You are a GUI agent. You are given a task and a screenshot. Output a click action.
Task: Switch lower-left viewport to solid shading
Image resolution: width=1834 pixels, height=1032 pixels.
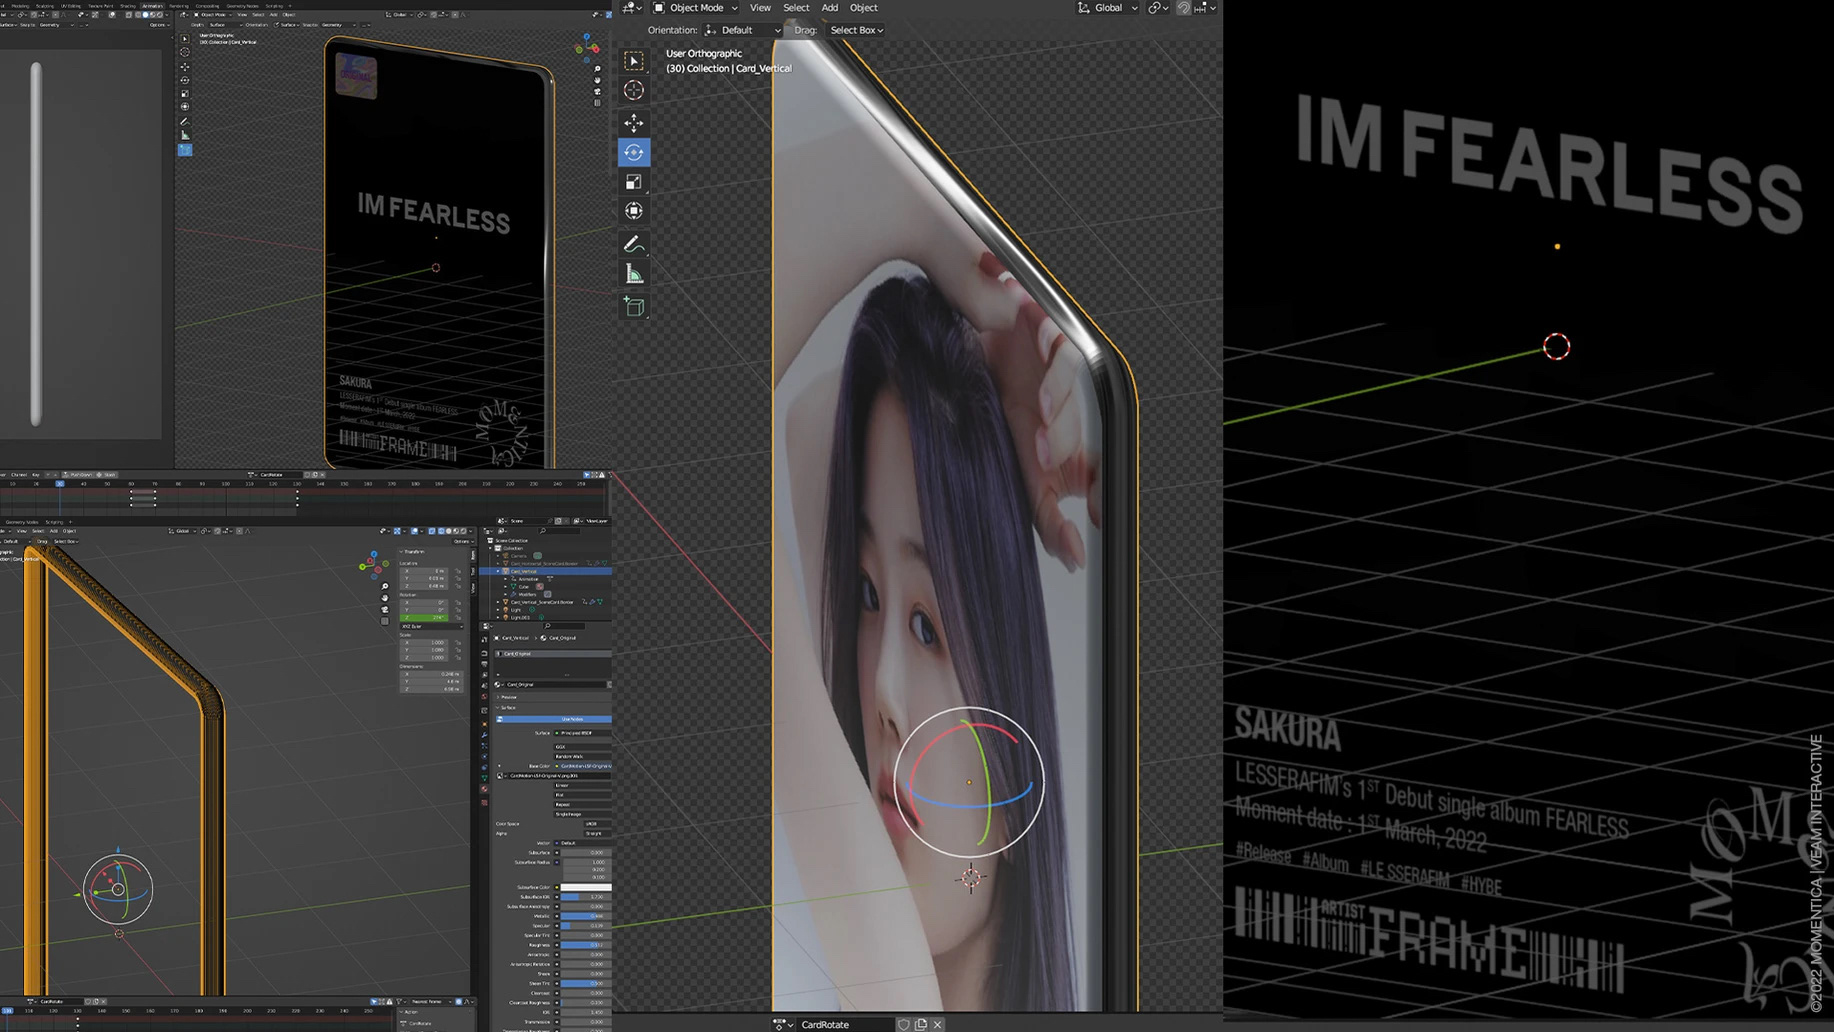449,531
